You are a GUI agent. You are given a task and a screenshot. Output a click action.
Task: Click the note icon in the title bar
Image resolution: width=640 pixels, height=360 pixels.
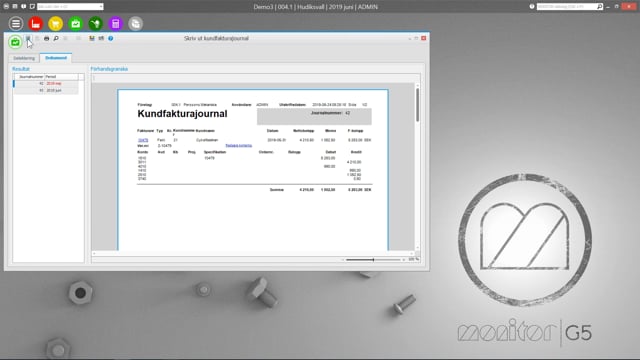(32, 7)
